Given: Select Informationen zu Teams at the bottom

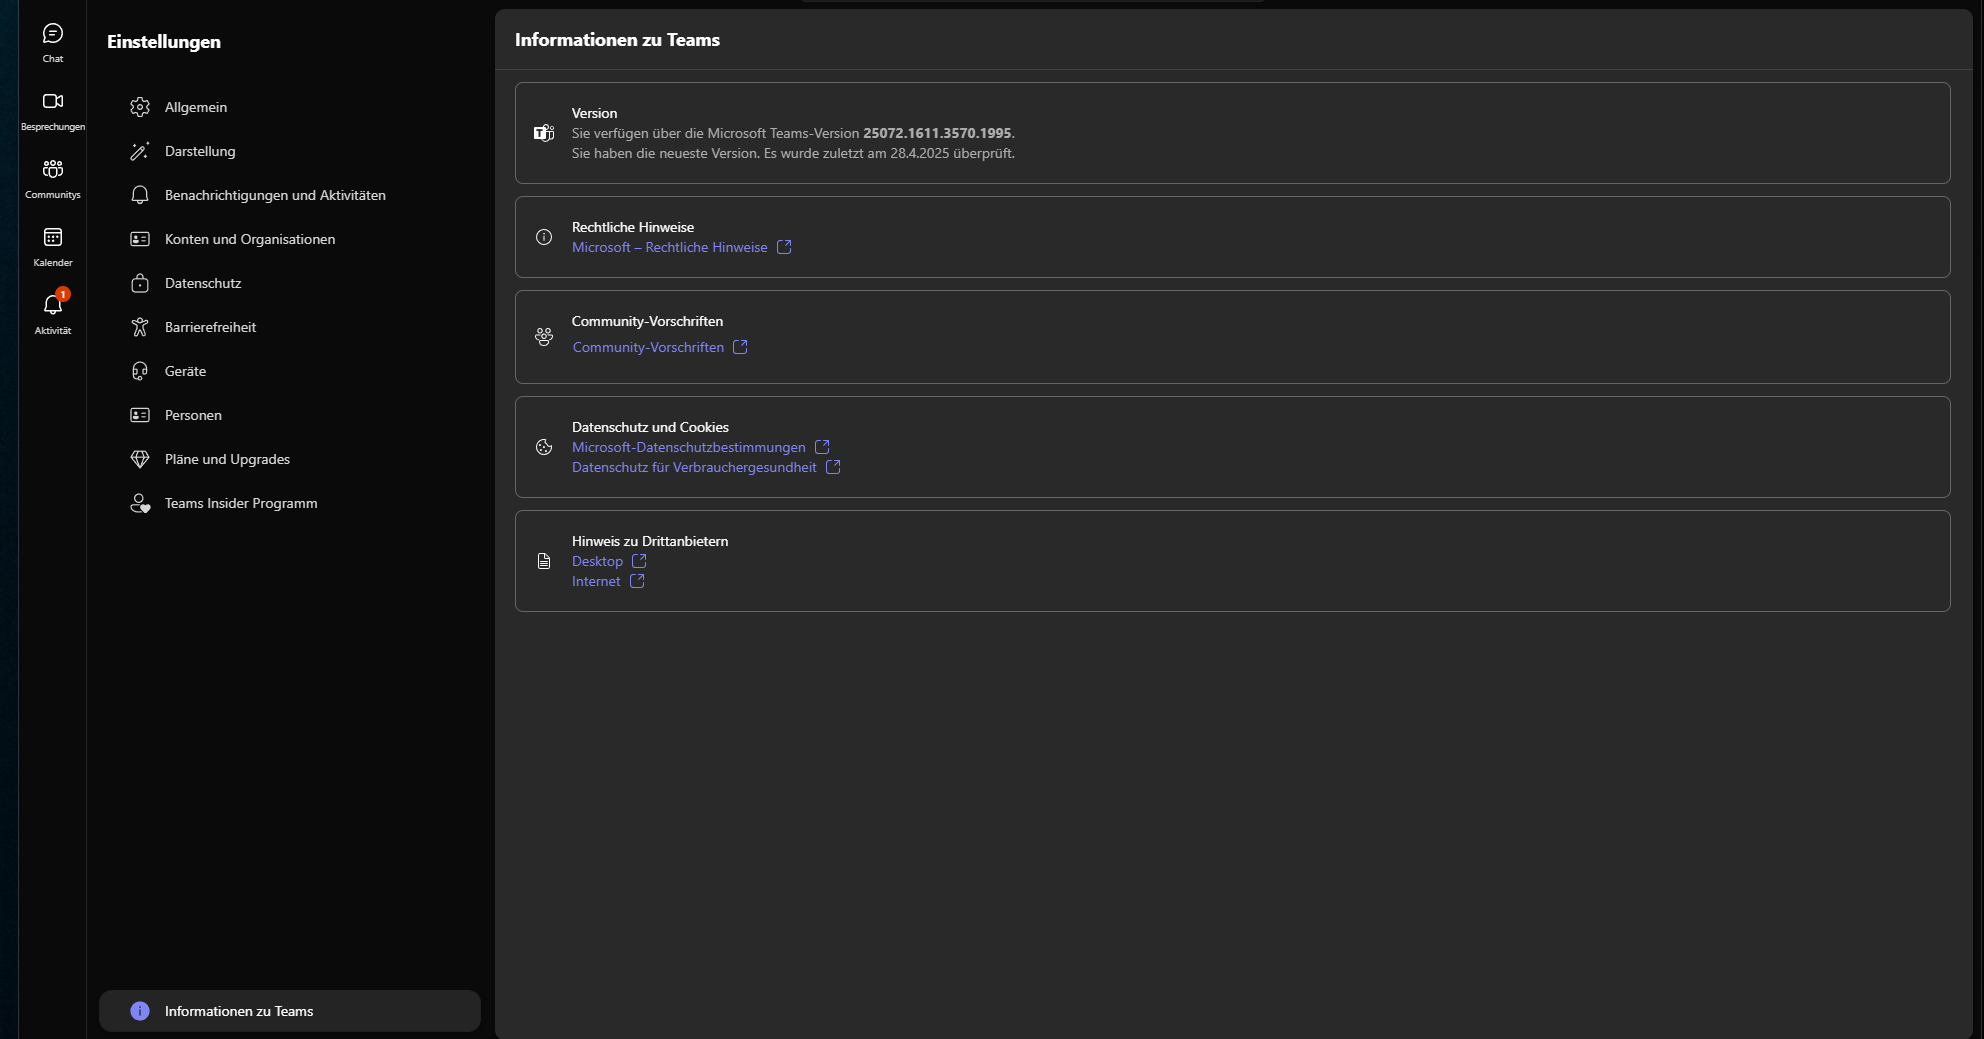Looking at the screenshot, I should click(238, 1011).
